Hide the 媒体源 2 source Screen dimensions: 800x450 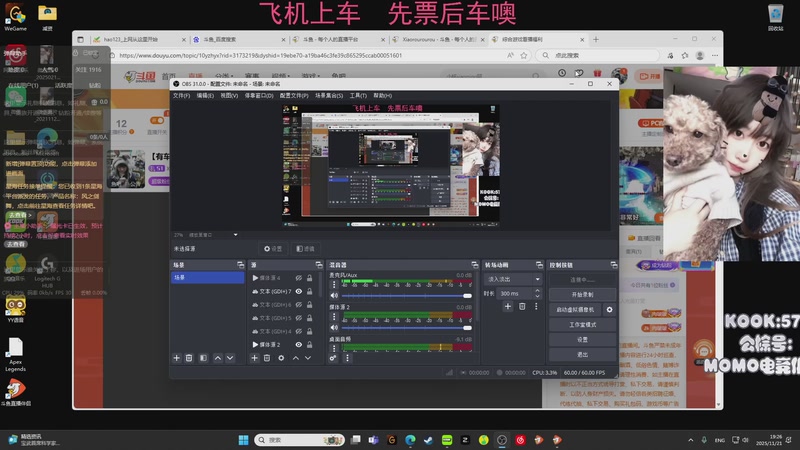click(x=298, y=344)
